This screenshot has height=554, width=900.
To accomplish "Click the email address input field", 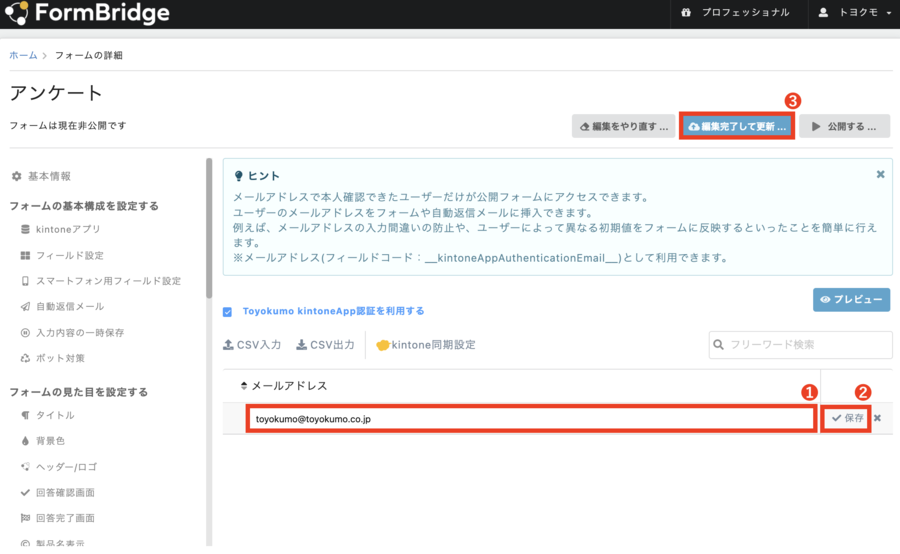I will 531,419.
